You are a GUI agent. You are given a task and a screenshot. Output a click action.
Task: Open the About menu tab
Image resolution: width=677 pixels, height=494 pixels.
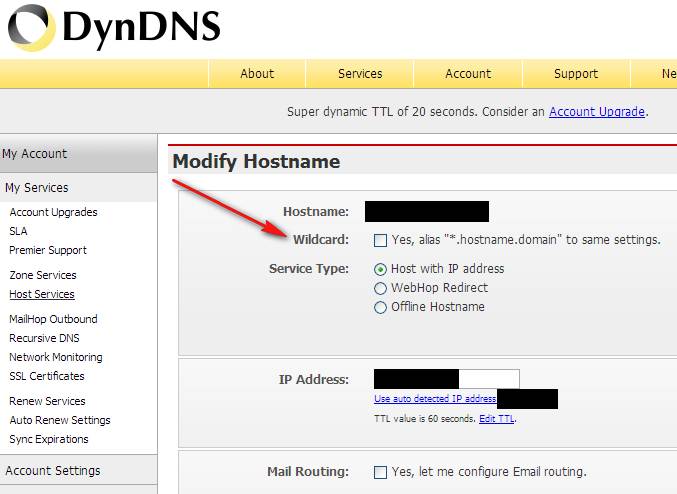[x=257, y=74]
